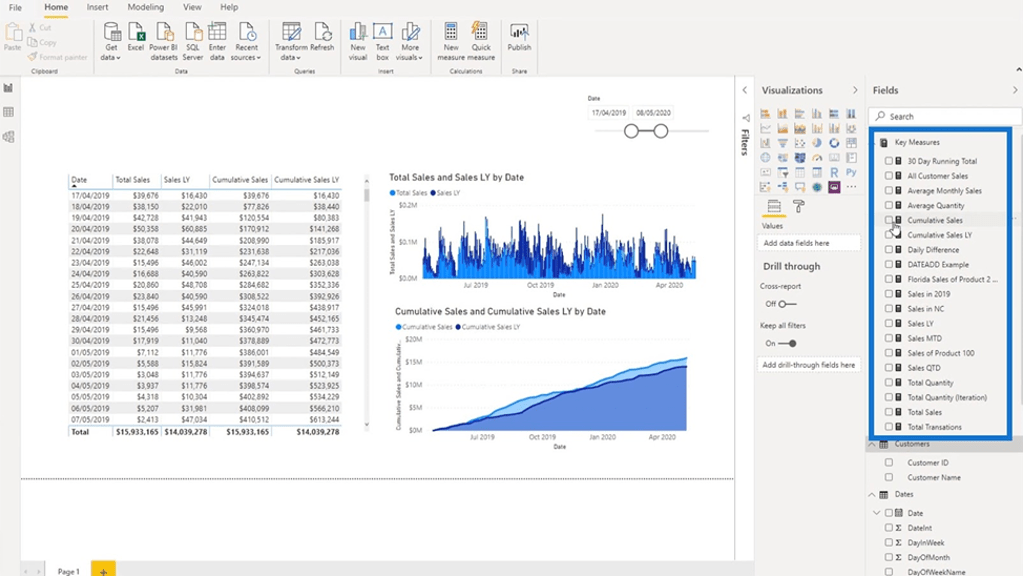Switch to the Help ribbon tab

(229, 7)
